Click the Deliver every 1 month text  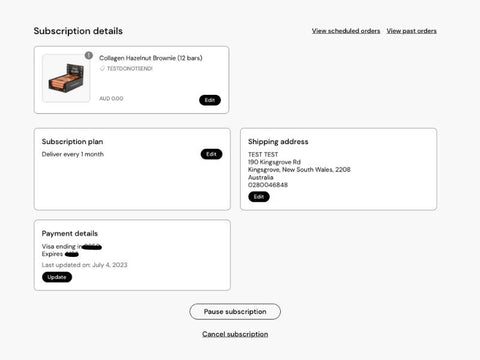[x=73, y=154]
